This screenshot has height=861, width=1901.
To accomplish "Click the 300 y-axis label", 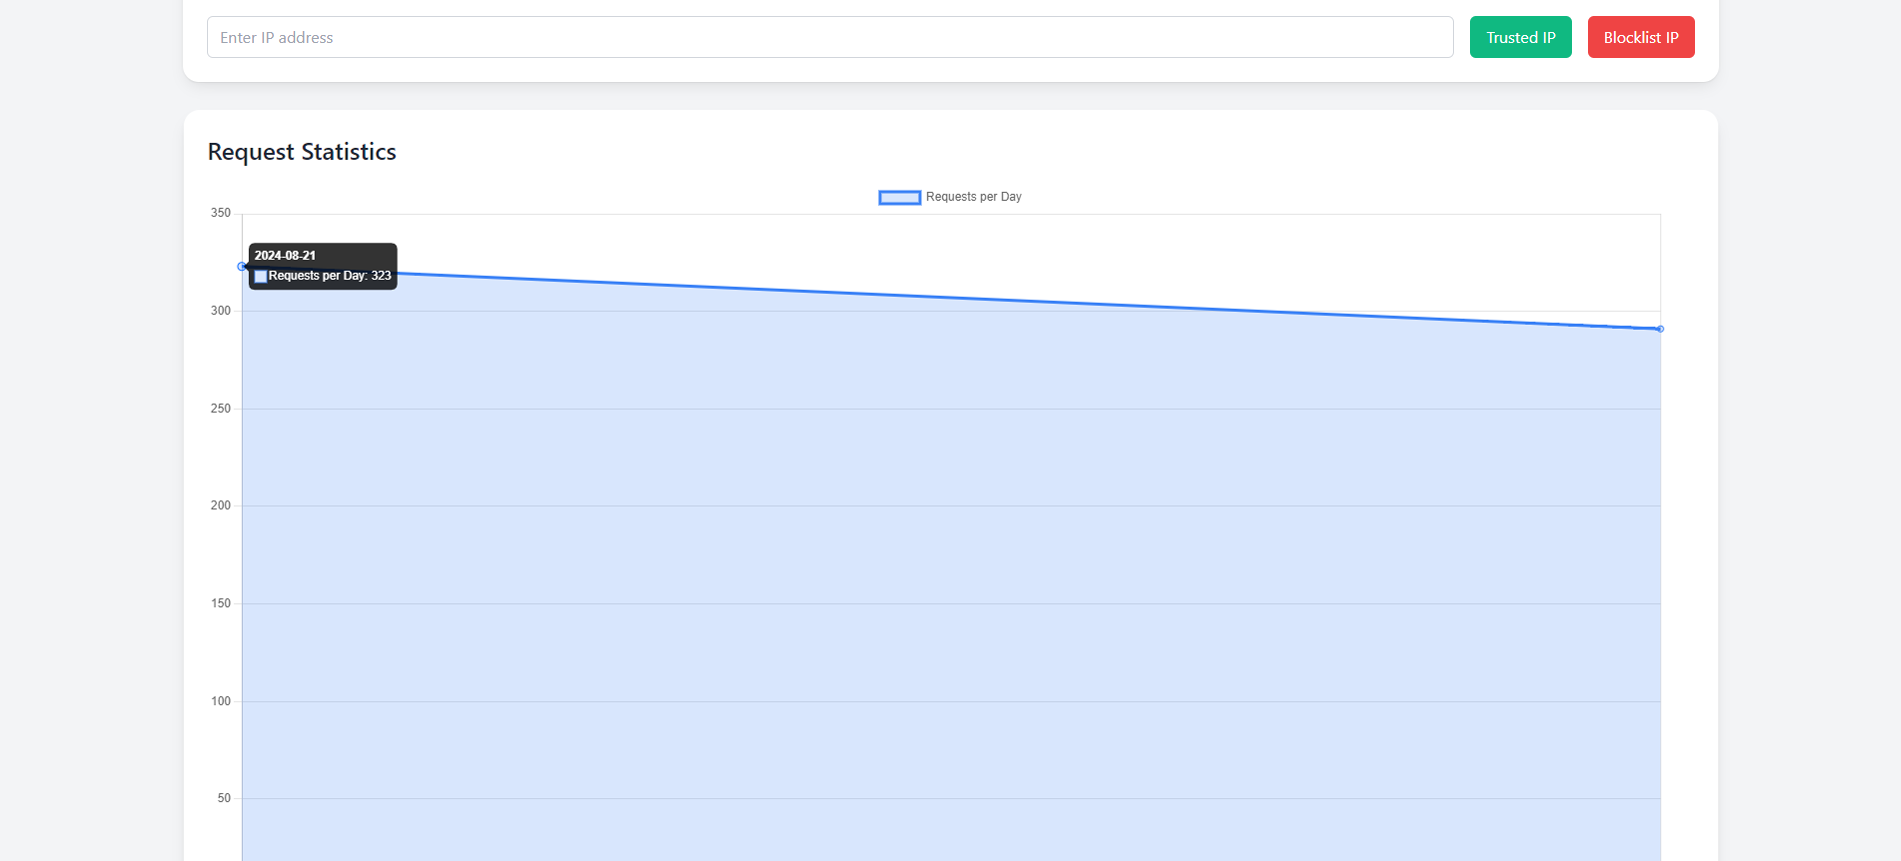I will [221, 311].
